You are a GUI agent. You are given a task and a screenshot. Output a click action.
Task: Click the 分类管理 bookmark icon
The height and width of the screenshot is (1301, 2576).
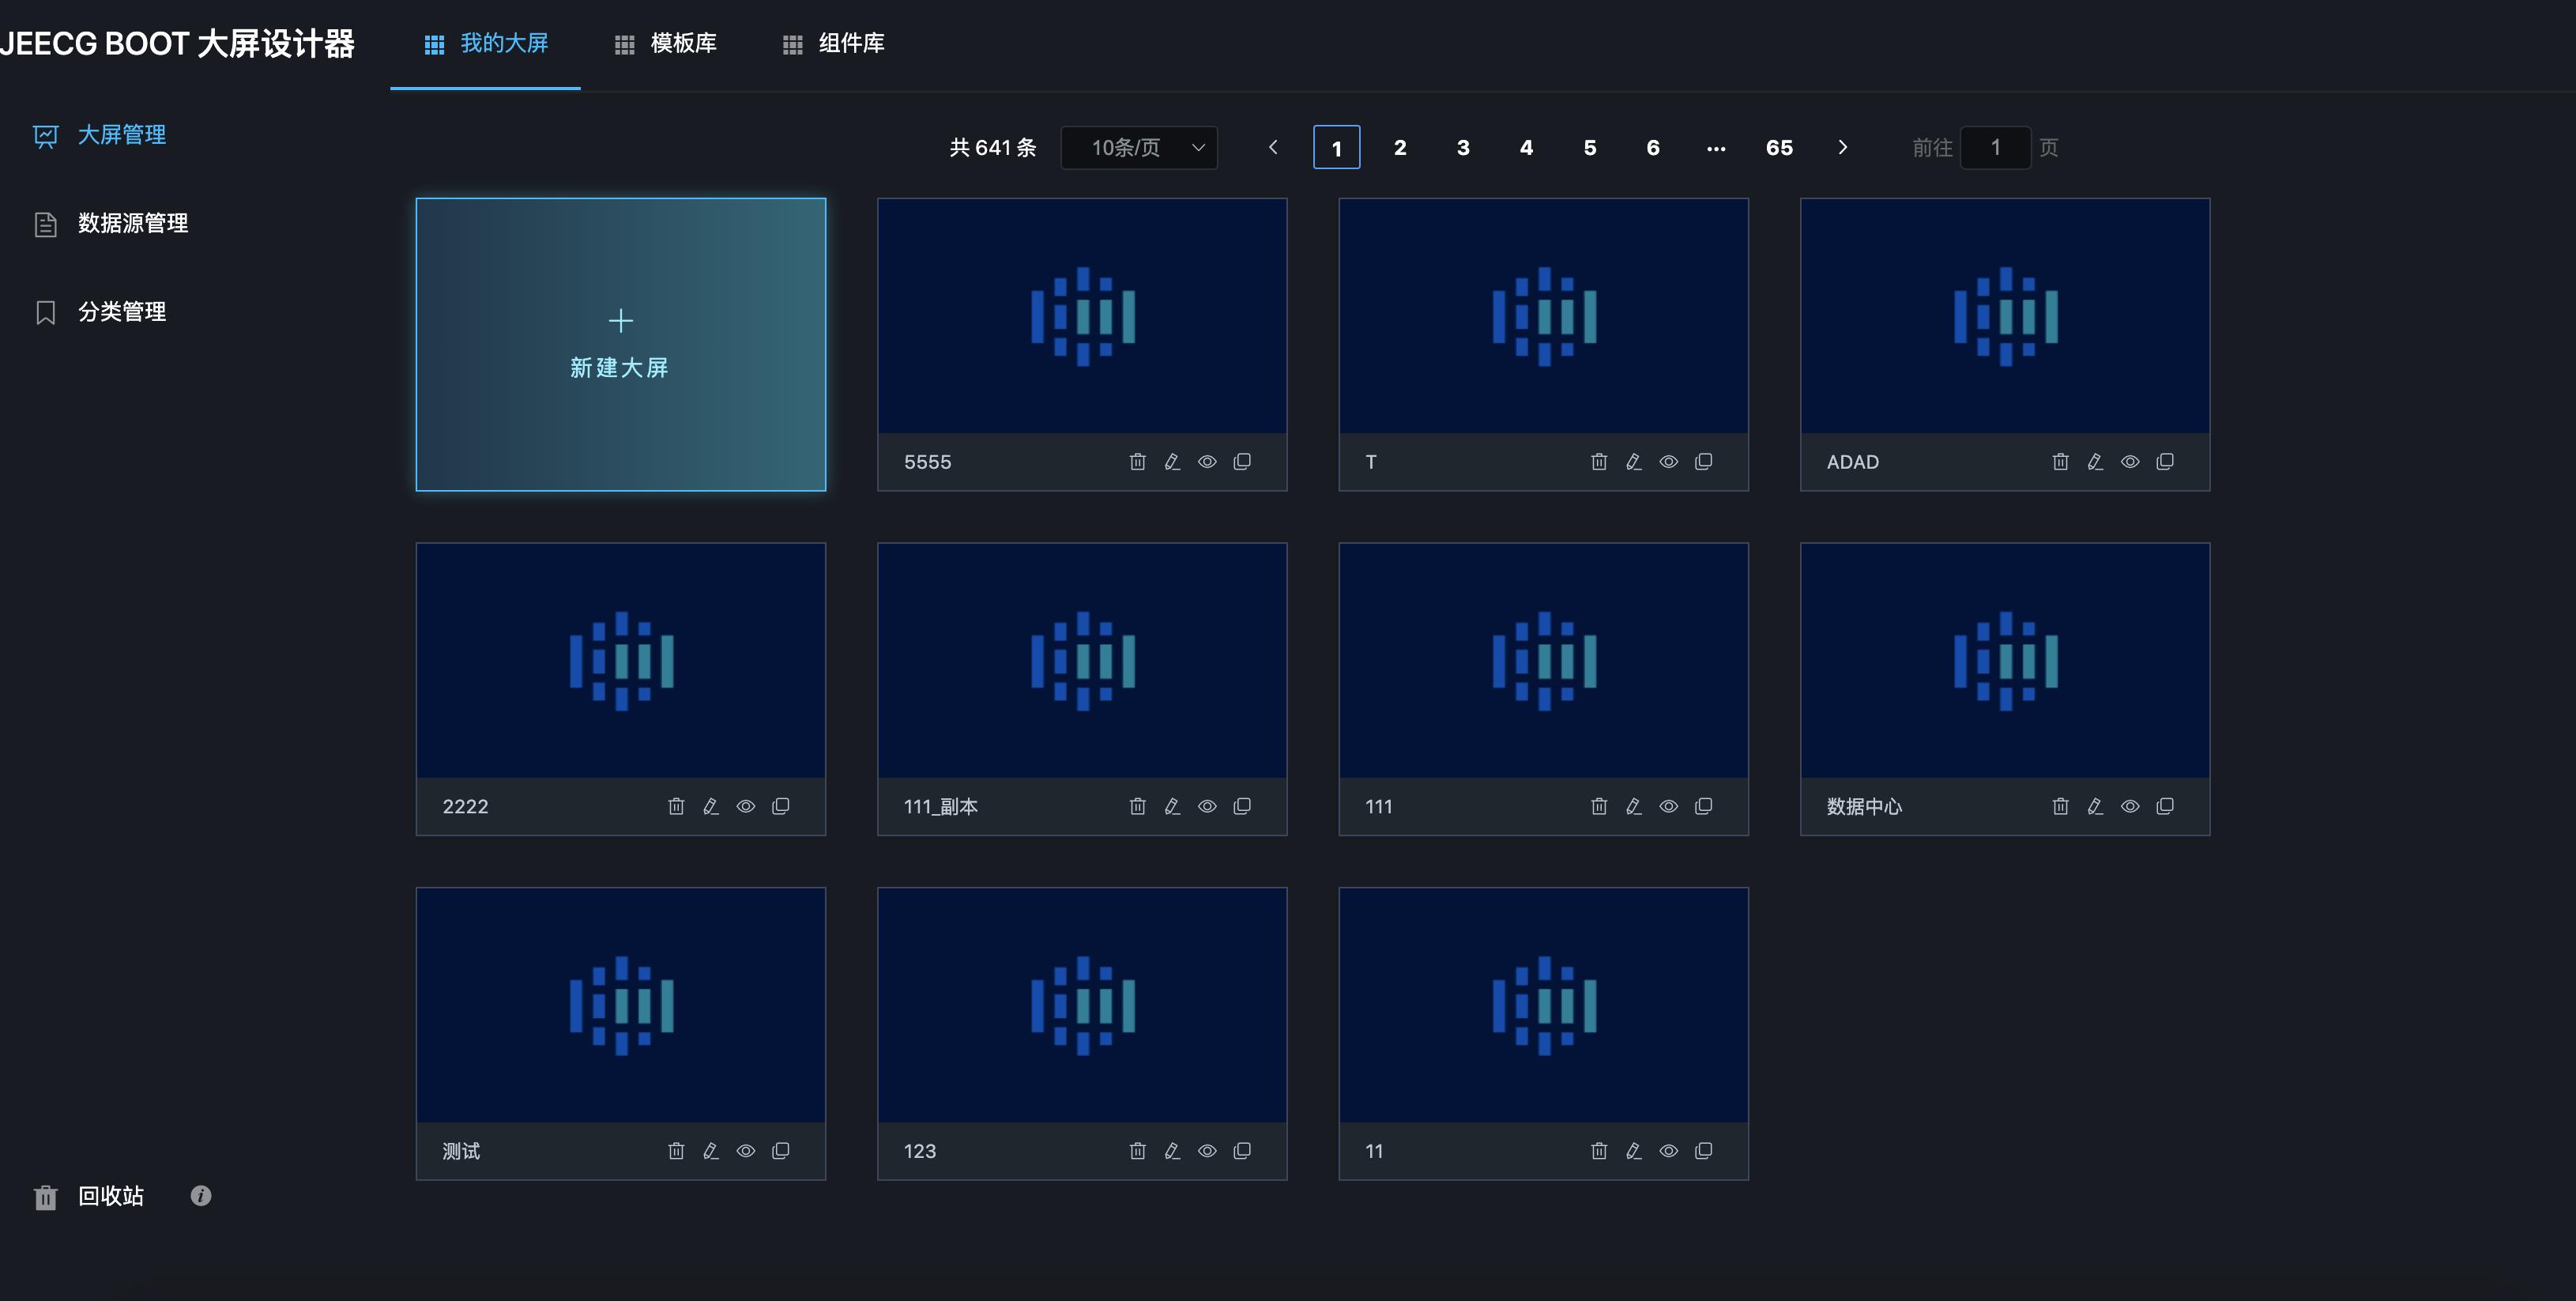46,311
